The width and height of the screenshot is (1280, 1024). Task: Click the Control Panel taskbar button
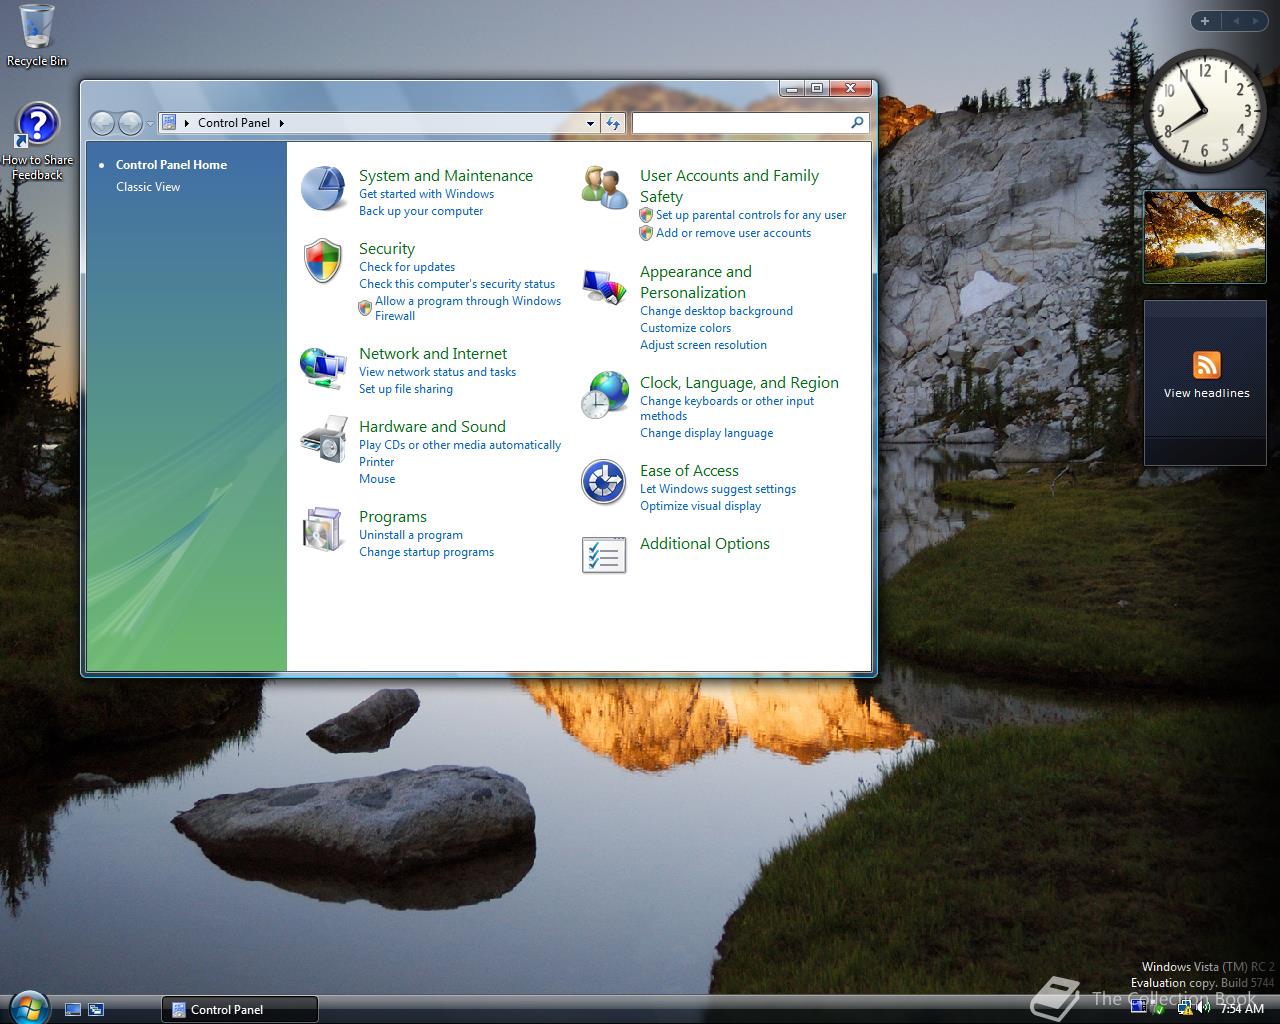point(240,1009)
